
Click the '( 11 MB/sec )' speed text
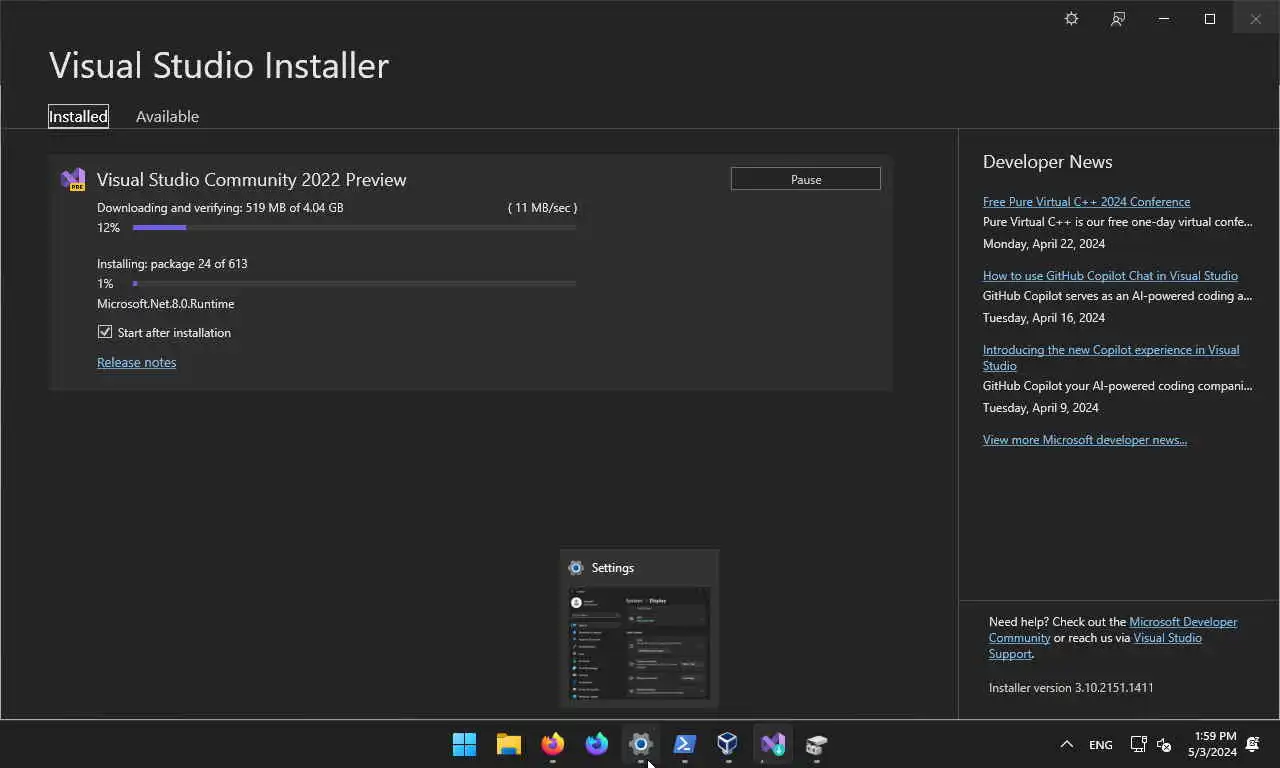tap(542, 208)
